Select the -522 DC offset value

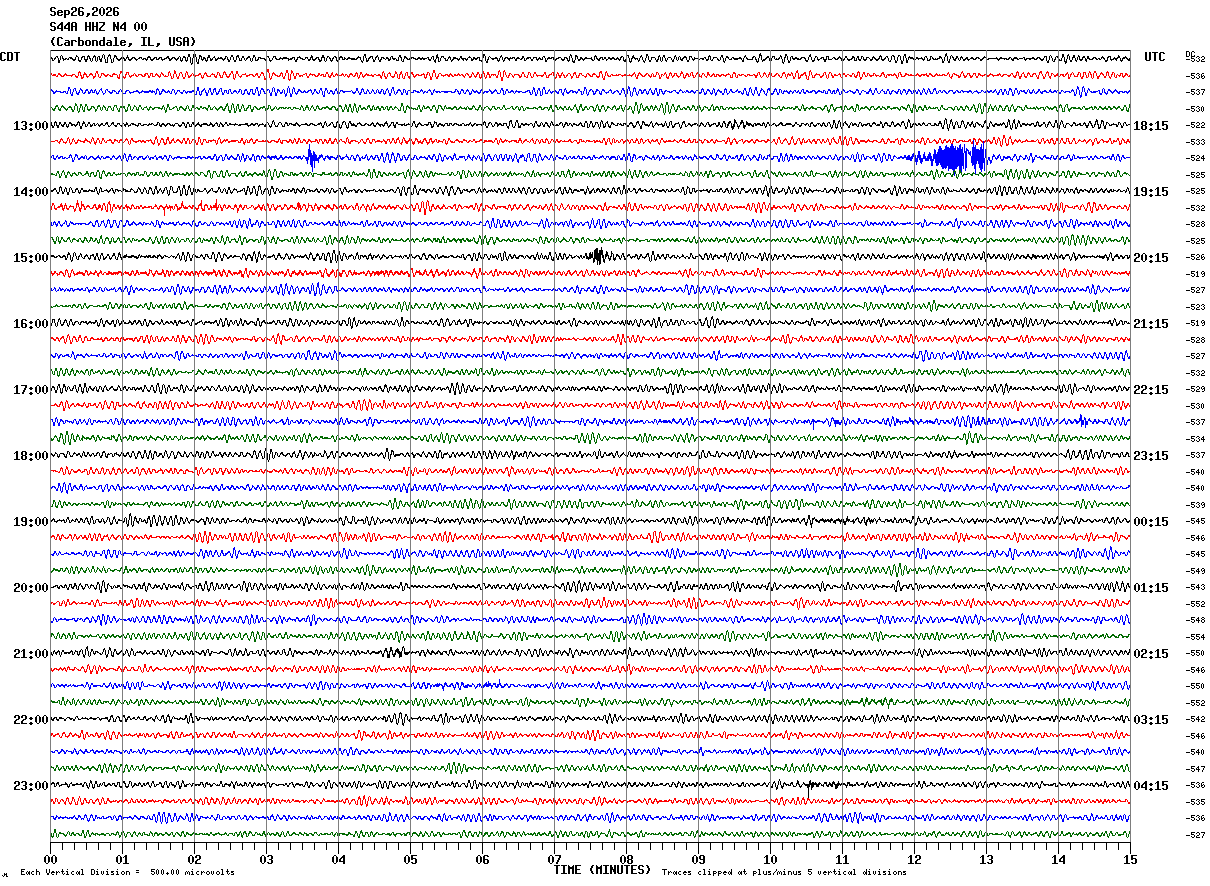1195,125
